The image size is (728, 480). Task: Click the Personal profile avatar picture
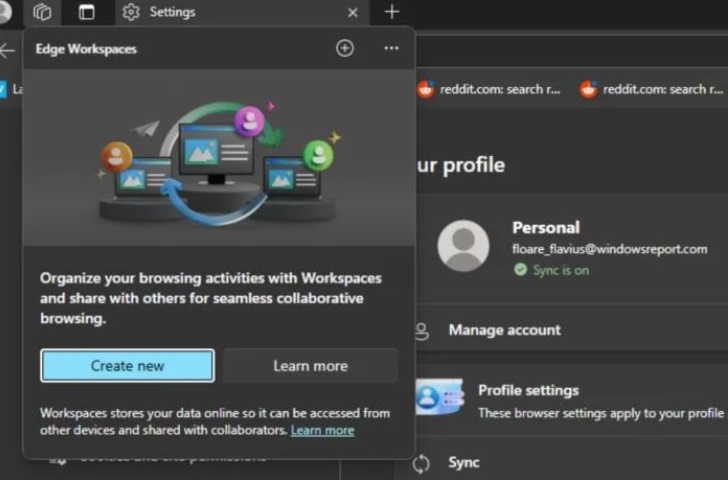(x=463, y=246)
